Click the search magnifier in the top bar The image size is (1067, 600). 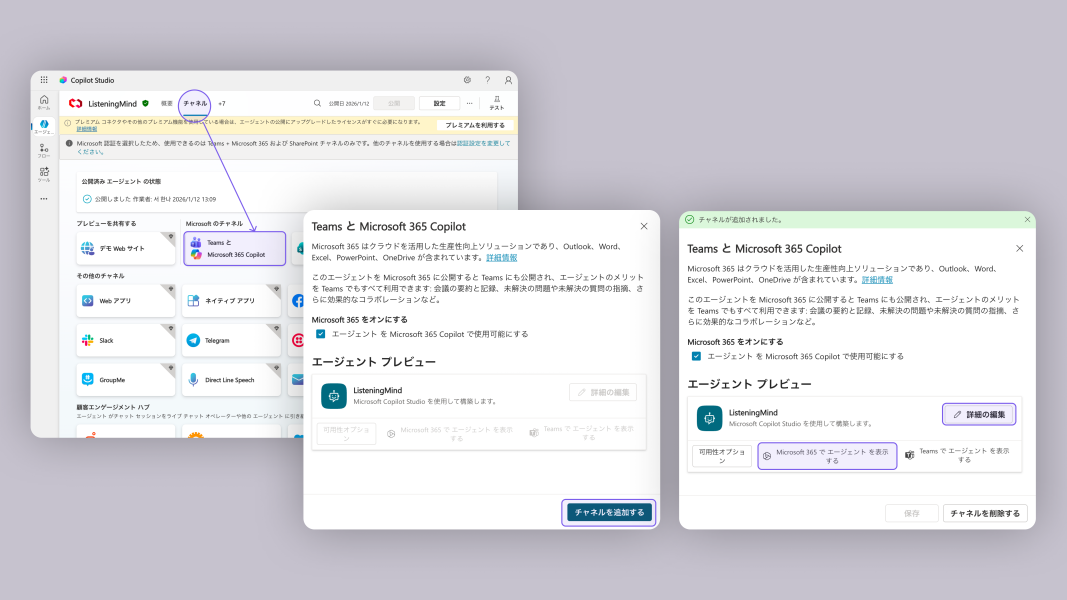pos(318,103)
